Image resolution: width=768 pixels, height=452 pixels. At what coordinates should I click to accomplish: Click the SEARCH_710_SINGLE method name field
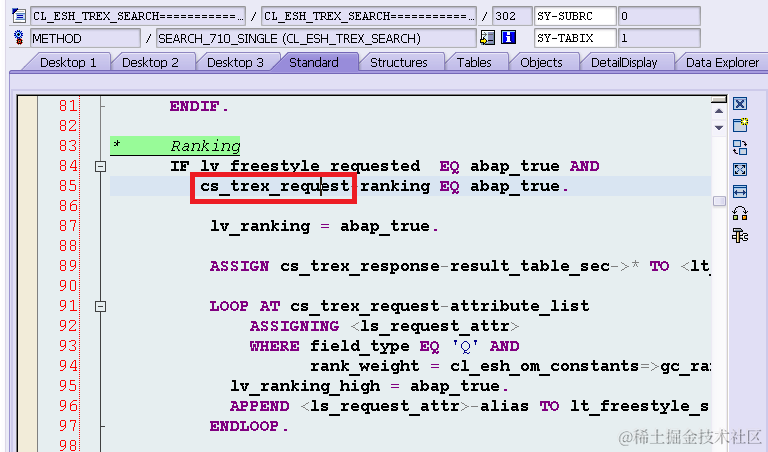pos(316,38)
